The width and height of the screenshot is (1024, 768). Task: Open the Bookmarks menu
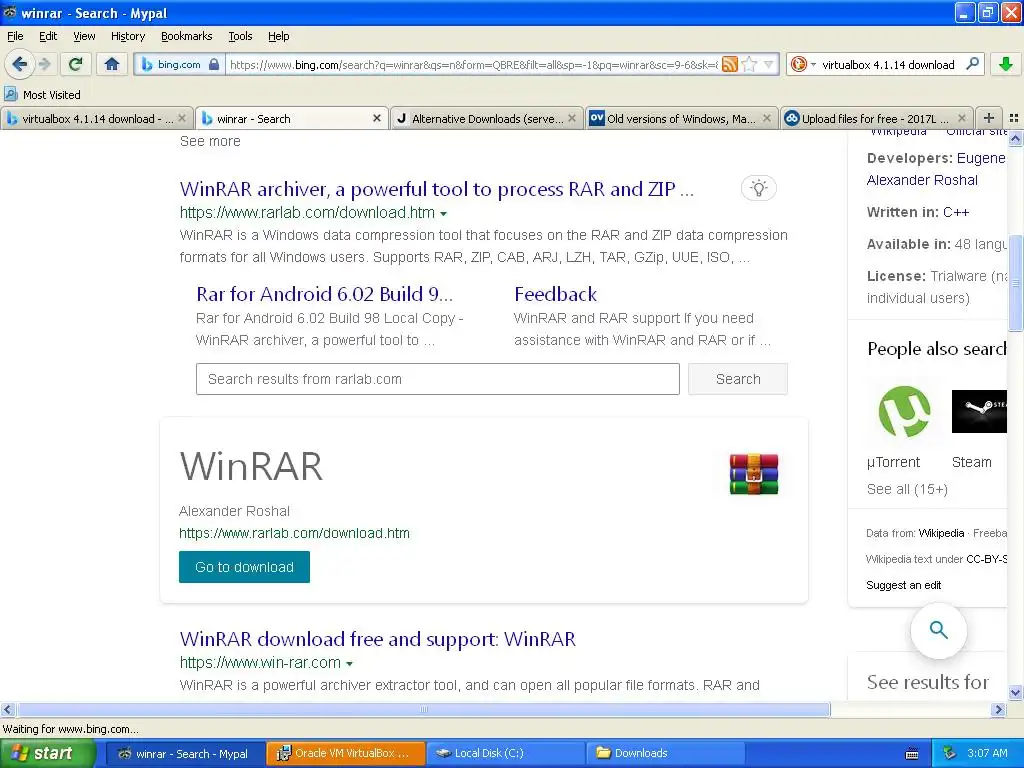[186, 36]
